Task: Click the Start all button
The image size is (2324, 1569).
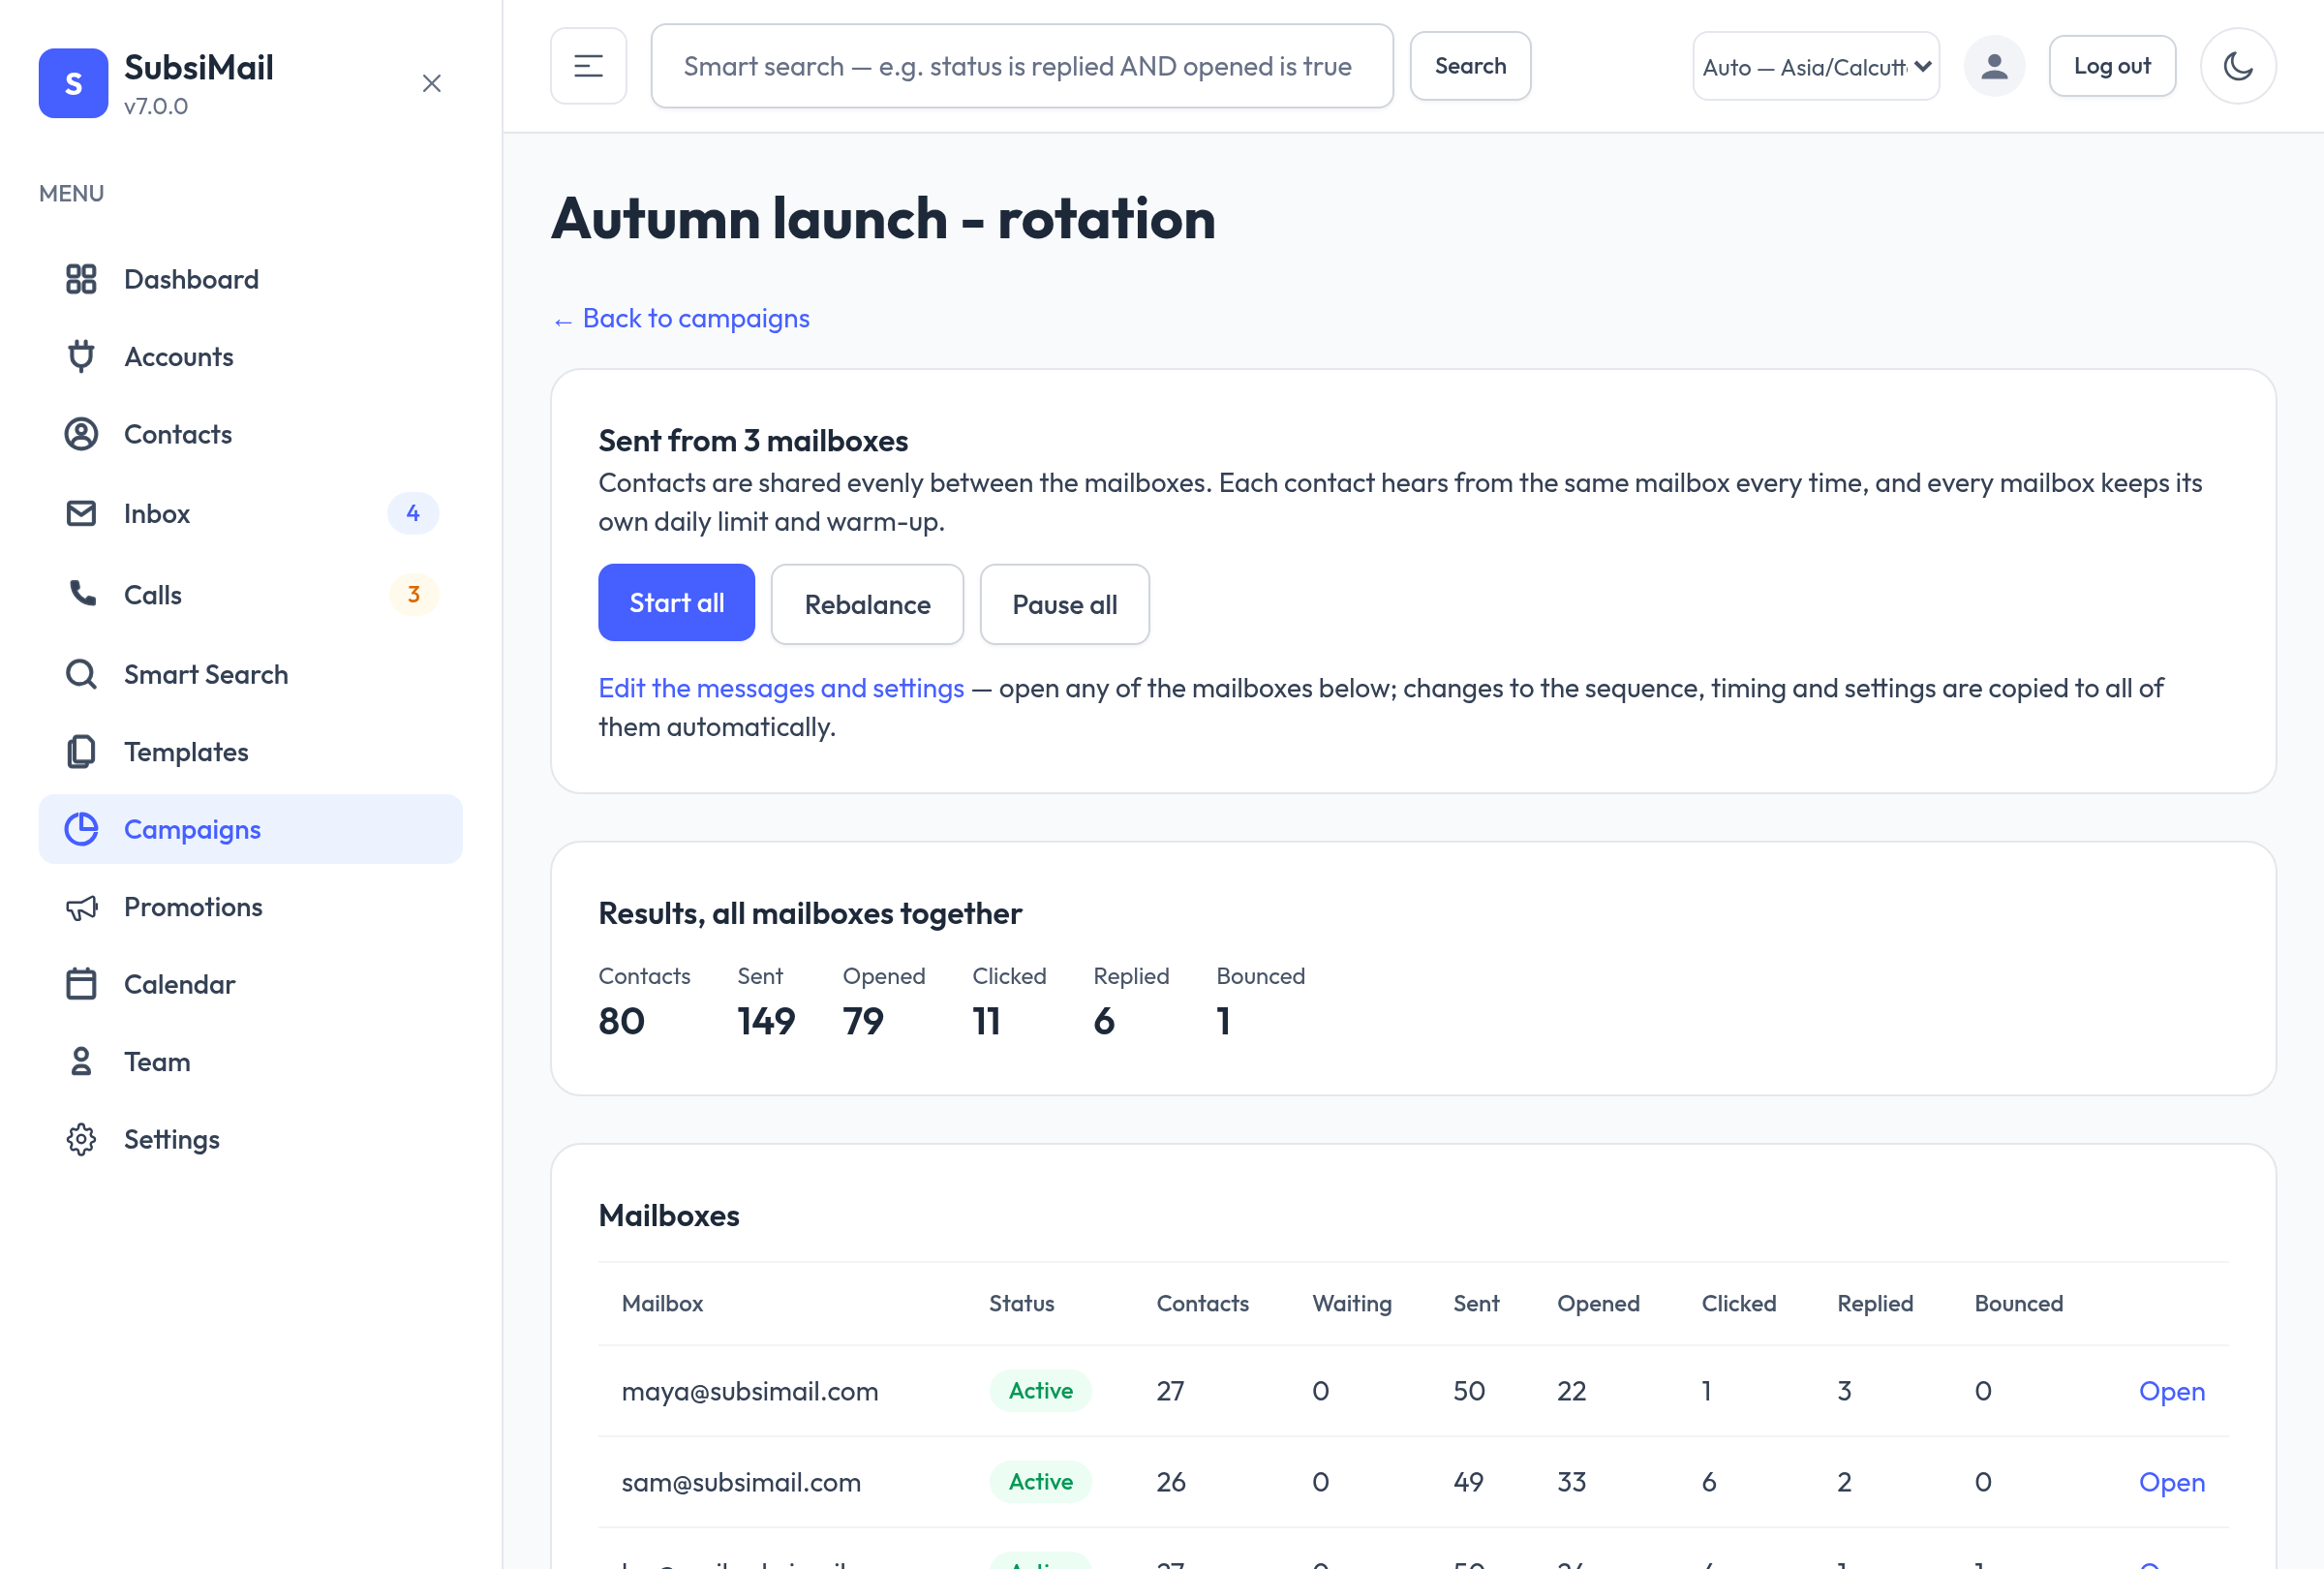Action: click(x=676, y=602)
